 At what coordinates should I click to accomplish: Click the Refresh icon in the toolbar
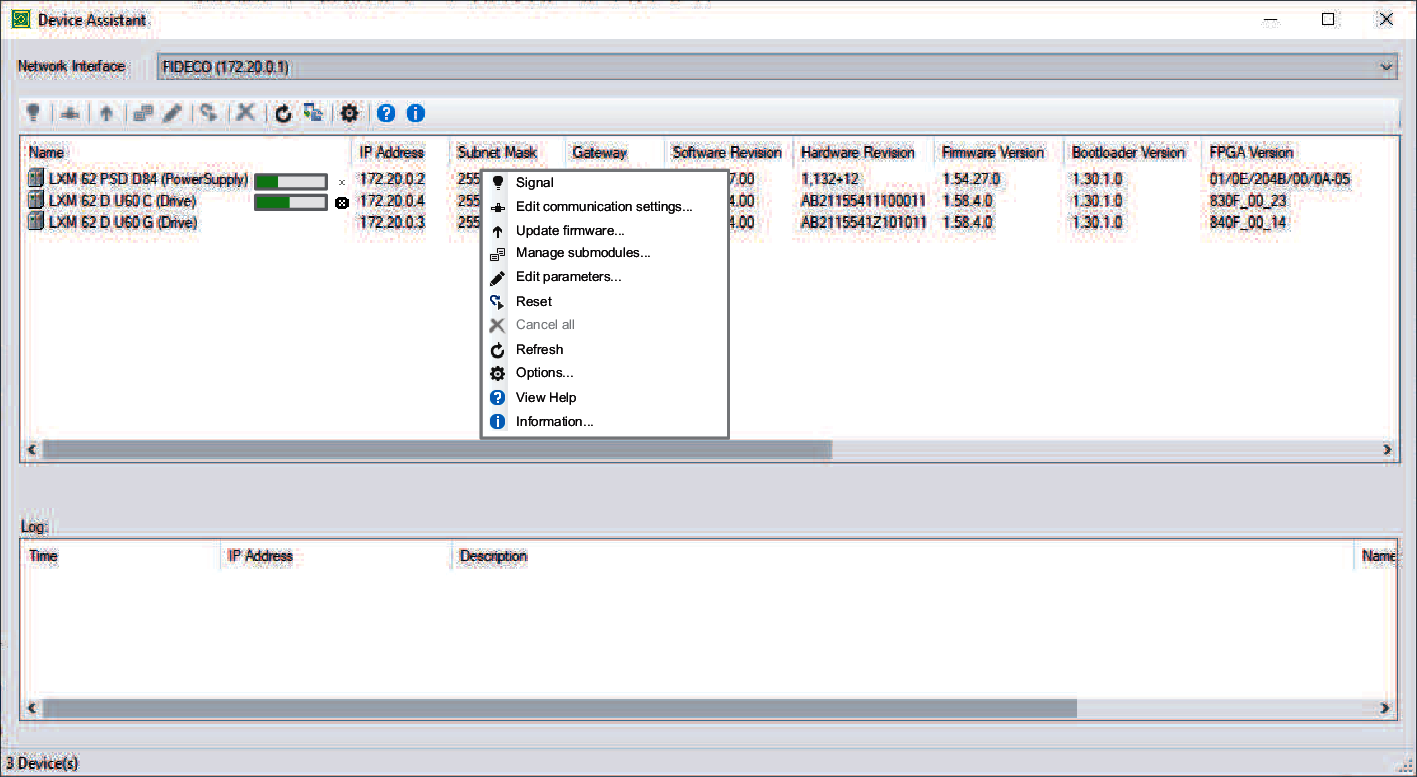pos(283,113)
